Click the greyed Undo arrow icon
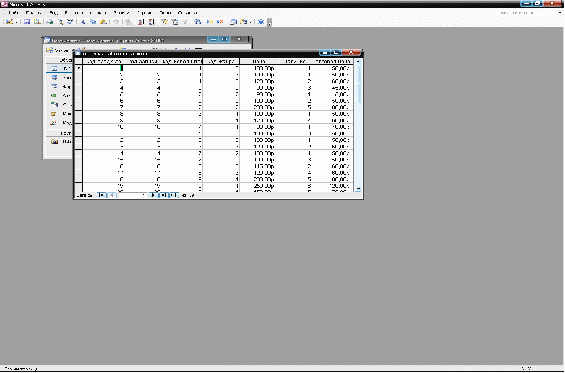Viewport: 565px width, 373px height. coord(115,22)
